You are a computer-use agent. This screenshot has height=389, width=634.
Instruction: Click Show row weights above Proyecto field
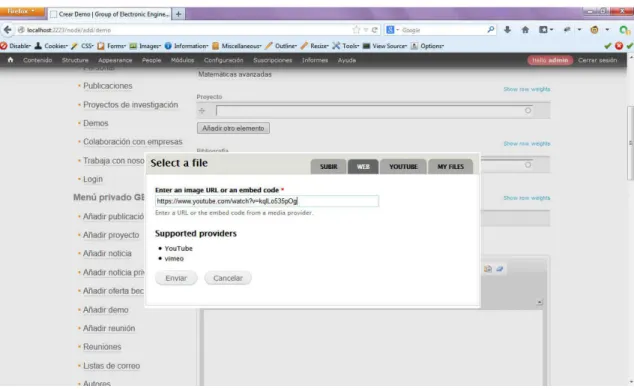point(526,89)
